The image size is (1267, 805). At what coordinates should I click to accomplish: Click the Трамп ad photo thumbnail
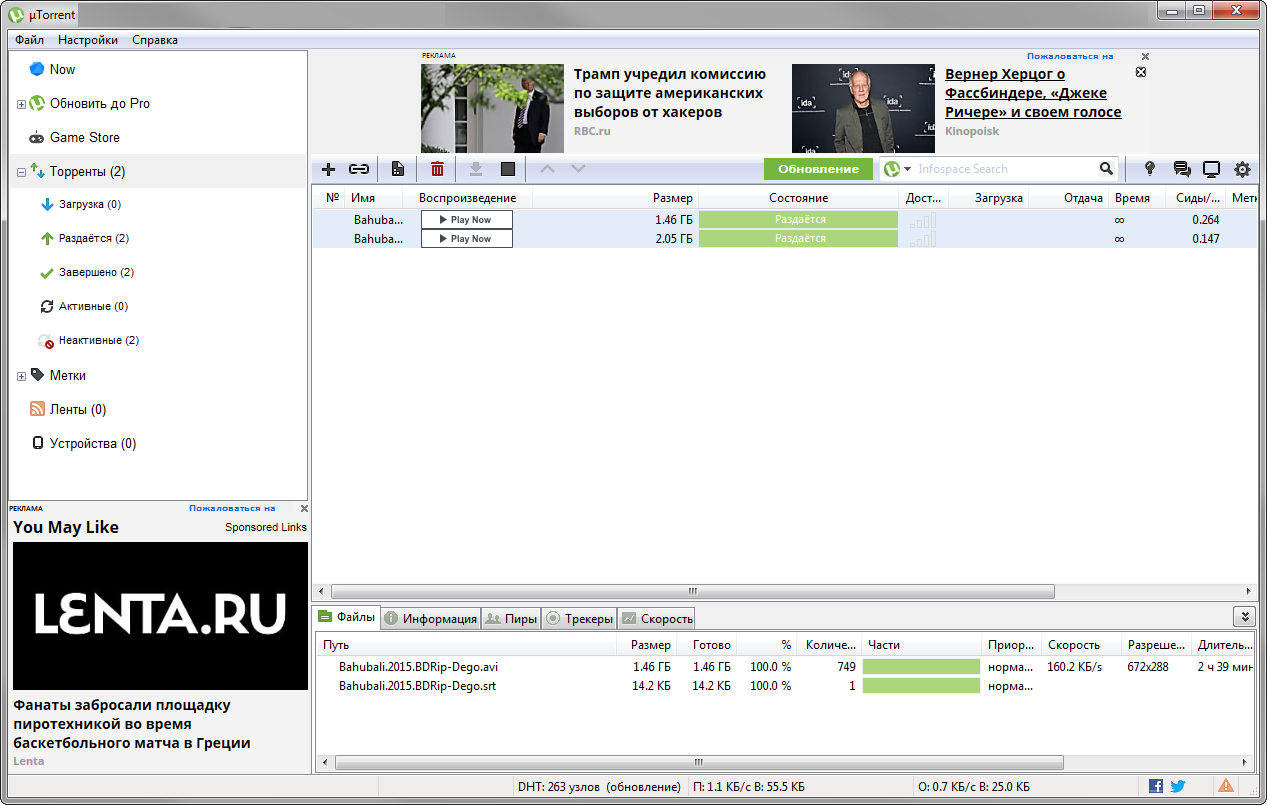[493, 108]
